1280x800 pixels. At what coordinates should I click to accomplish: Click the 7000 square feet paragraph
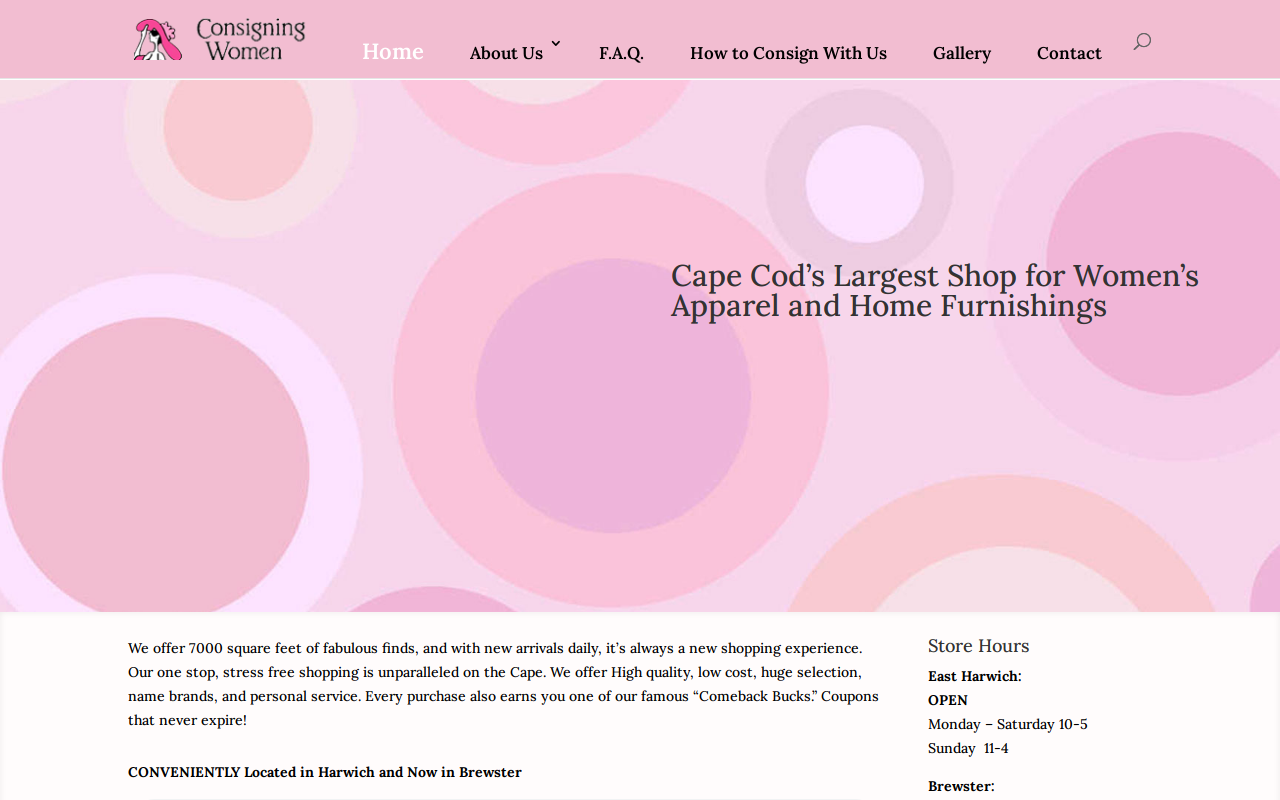point(504,684)
